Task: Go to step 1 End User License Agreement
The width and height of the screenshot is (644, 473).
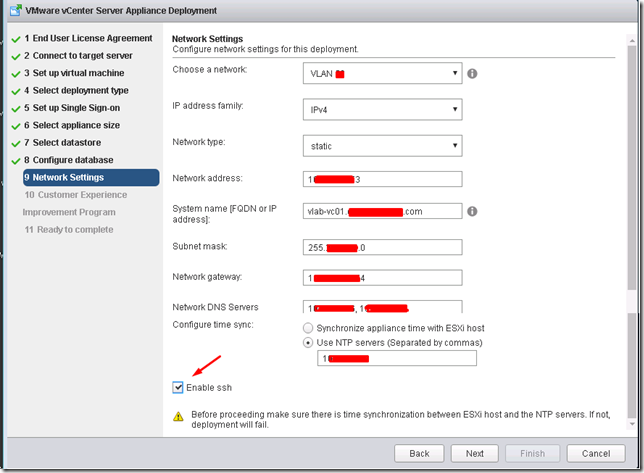Action: coord(88,38)
